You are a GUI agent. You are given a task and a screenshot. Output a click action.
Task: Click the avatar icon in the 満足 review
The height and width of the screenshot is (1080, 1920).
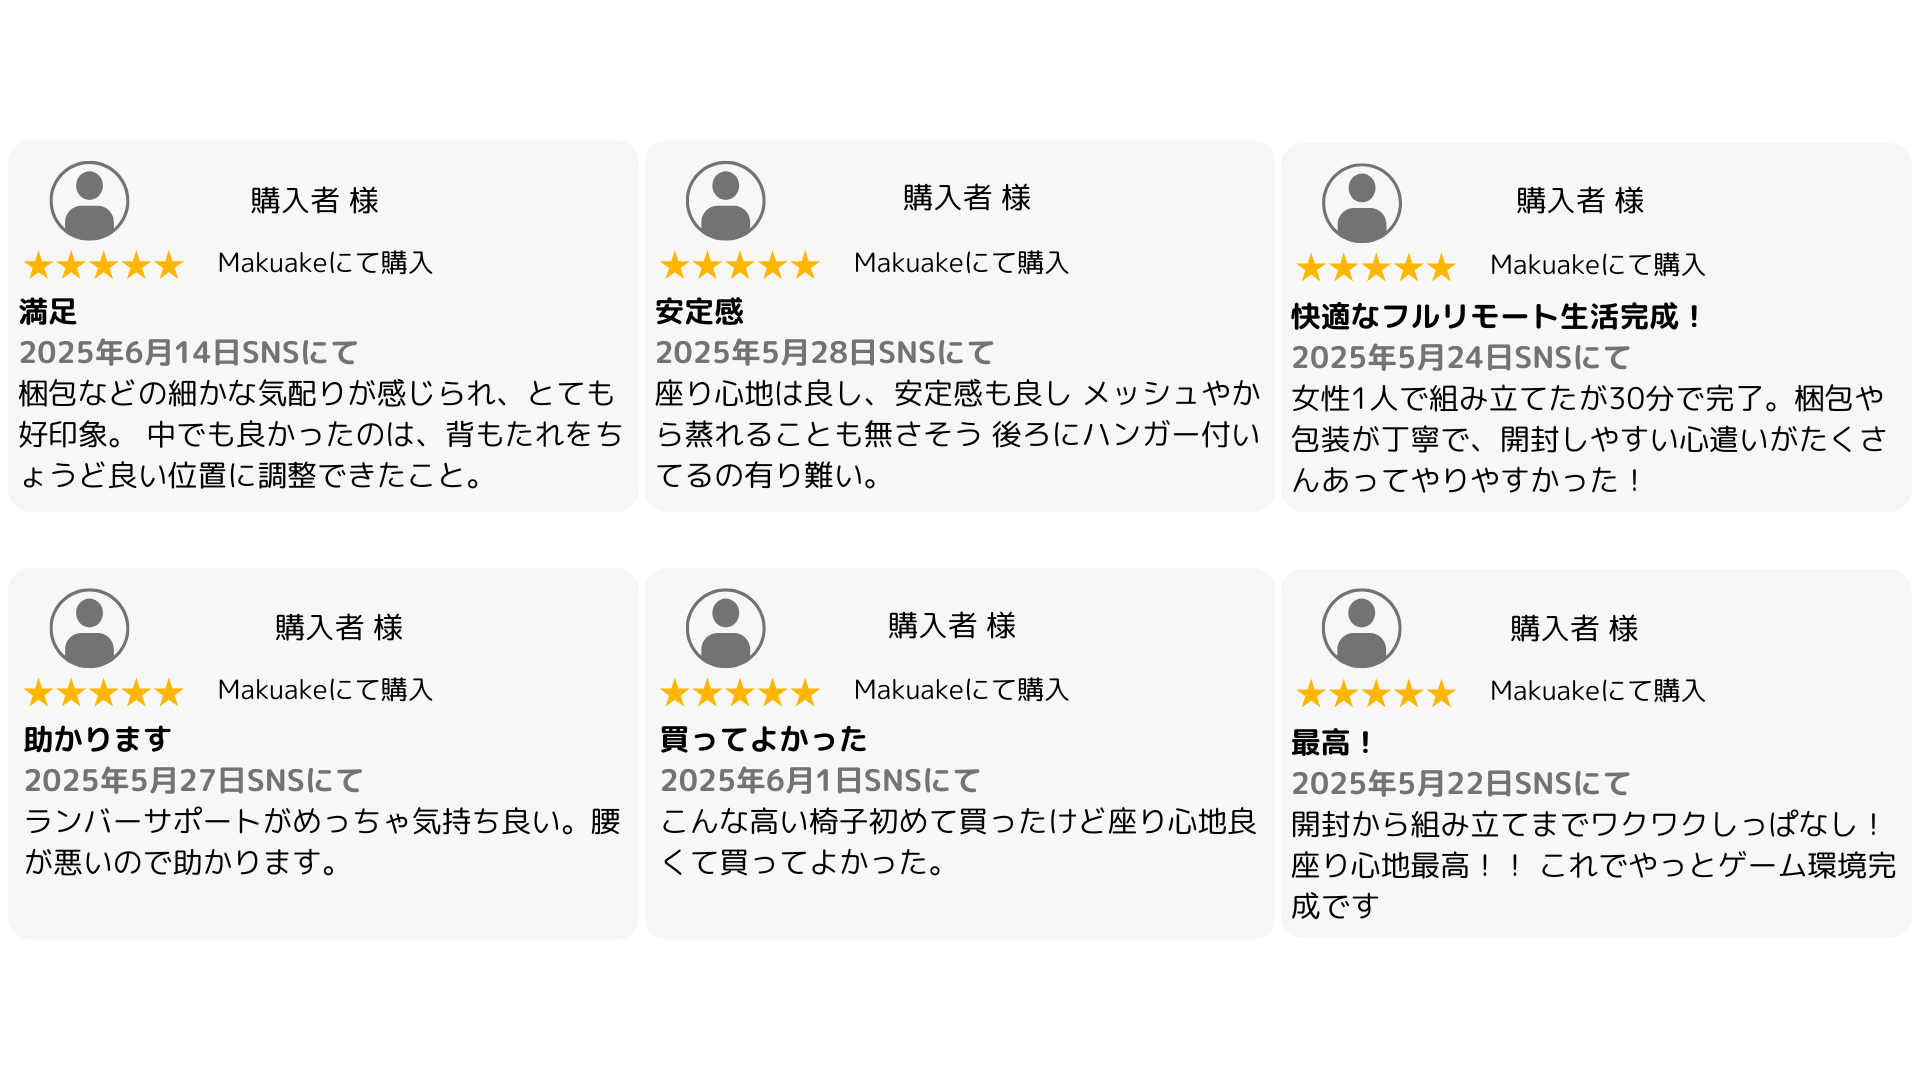click(89, 201)
